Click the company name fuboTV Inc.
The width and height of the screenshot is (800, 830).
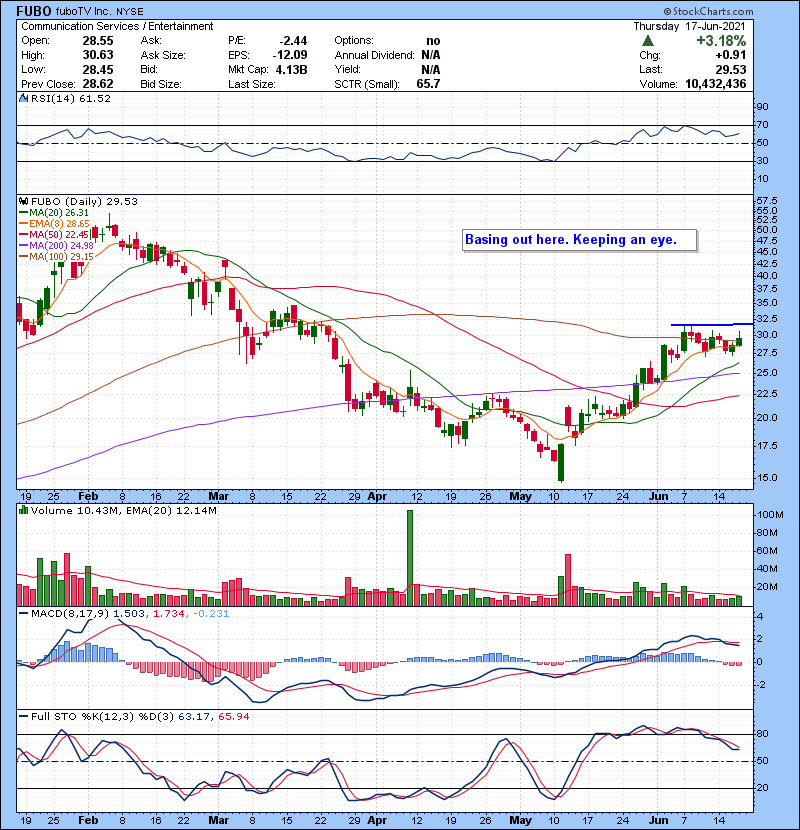point(83,12)
